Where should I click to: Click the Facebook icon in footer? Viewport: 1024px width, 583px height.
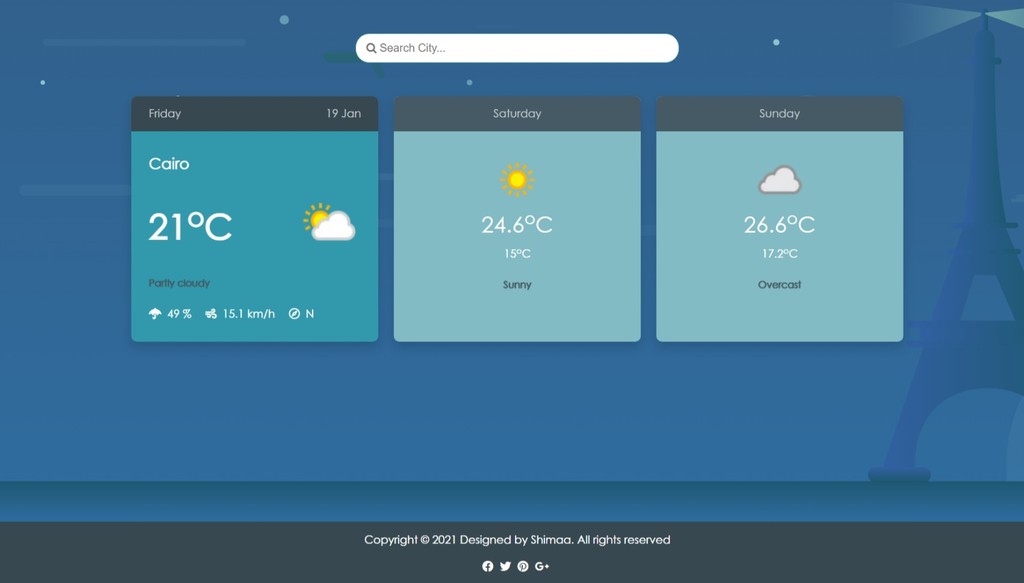[488, 566]
